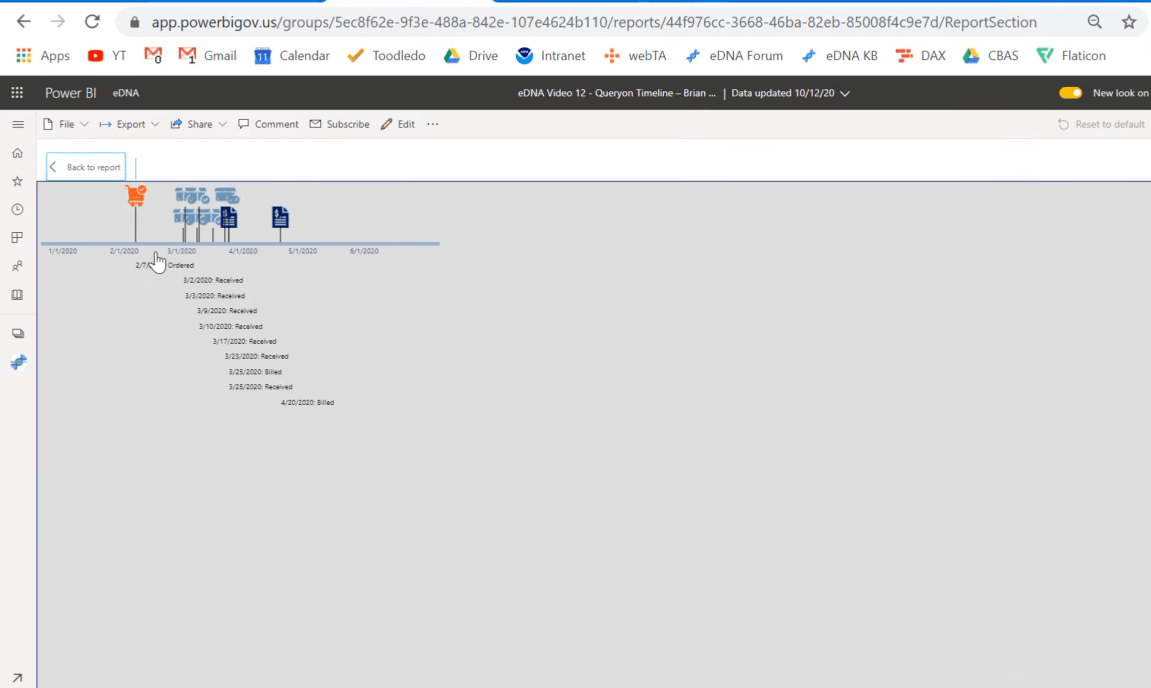Image resolution: width=1151 pixels, height=688 pixels.
Task: Open Shared with me sidebar icon
Action: 18,266
